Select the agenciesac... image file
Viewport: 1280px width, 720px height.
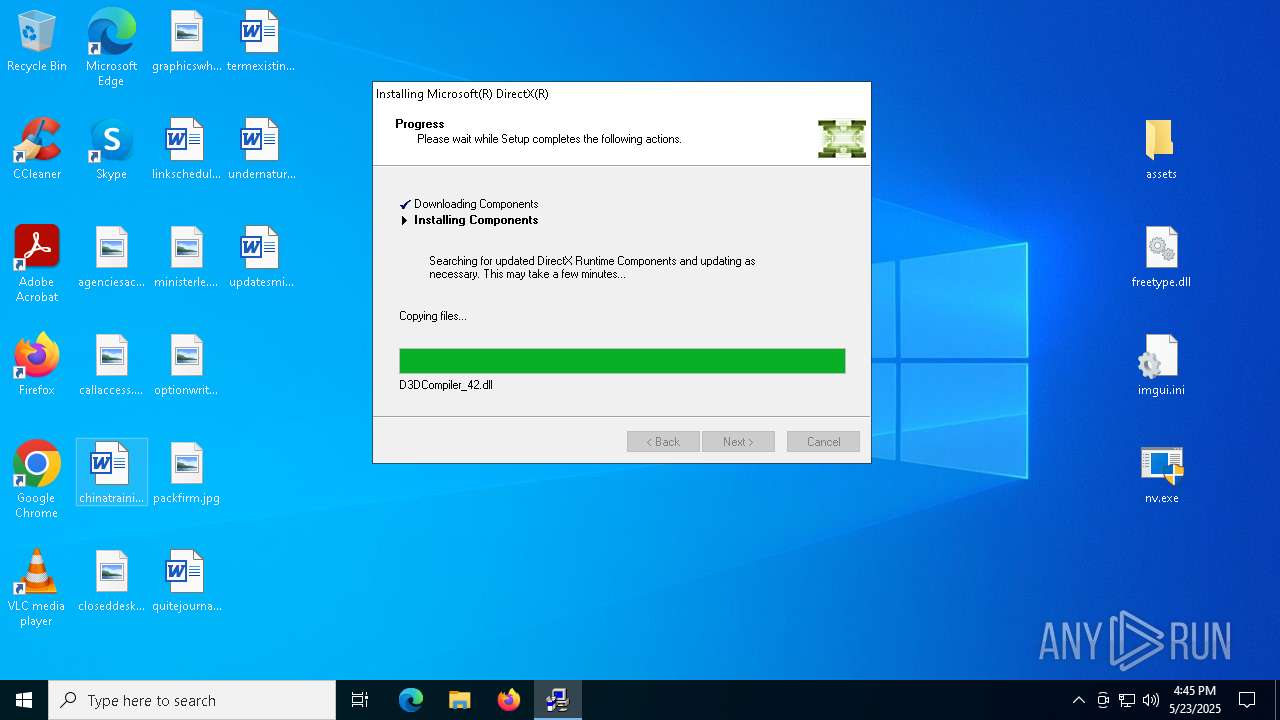[x=111, y=258]
